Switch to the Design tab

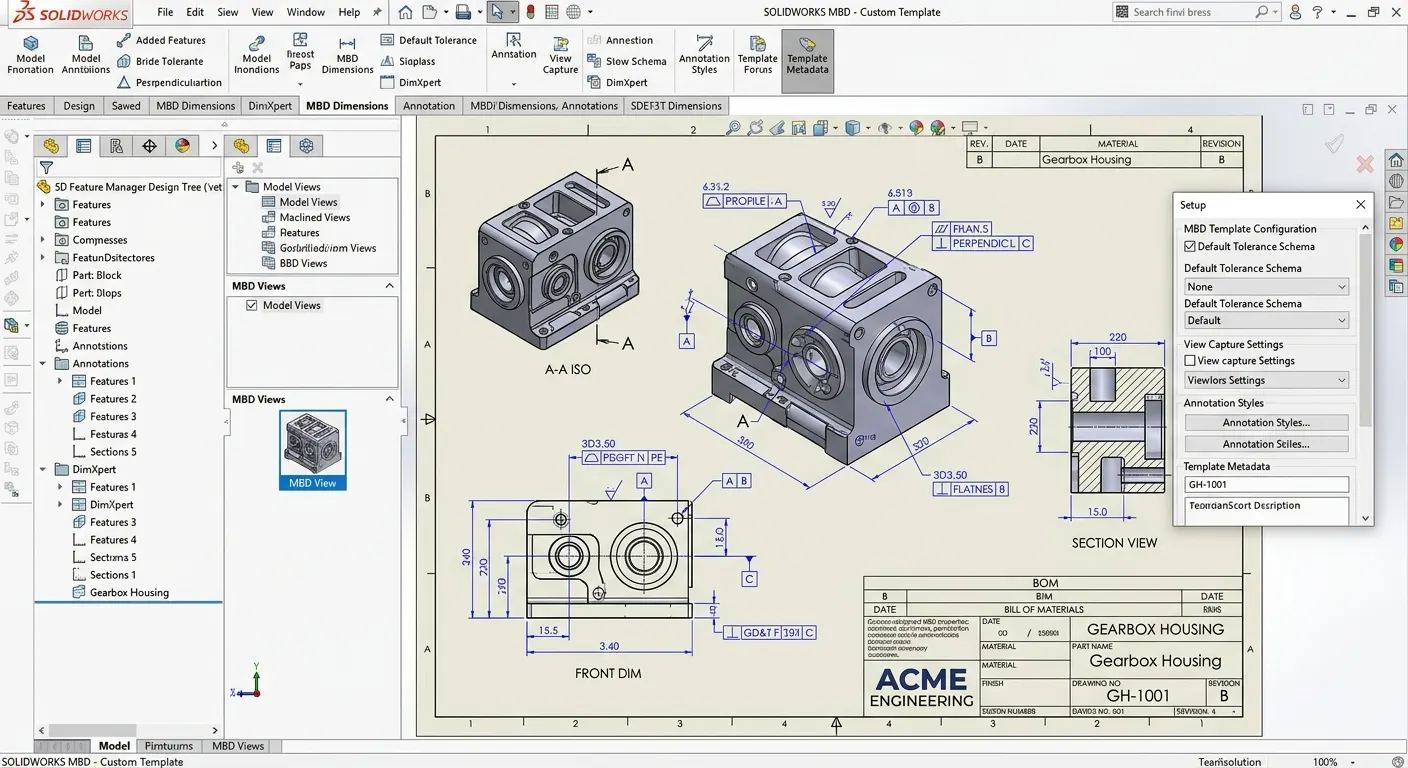coord(79,105)
